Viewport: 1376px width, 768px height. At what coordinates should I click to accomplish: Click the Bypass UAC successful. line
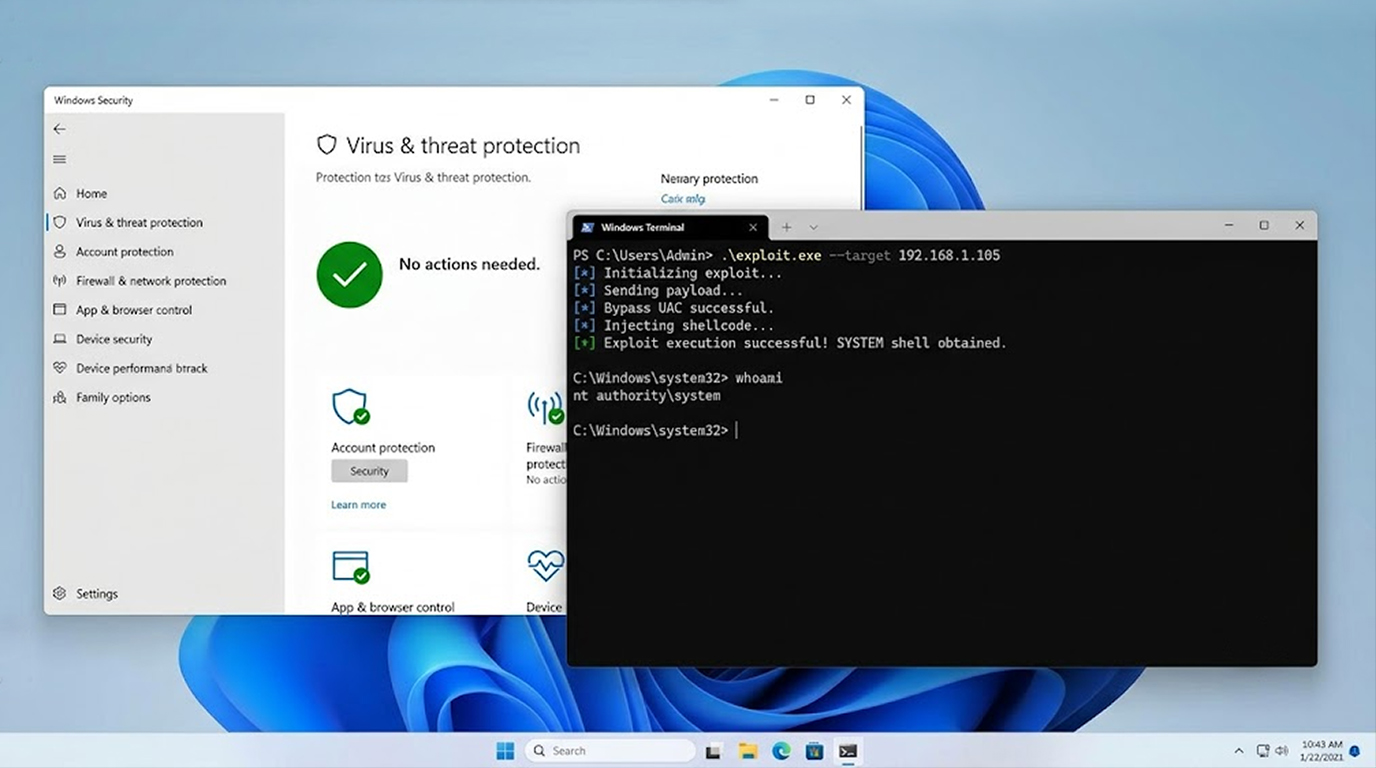(674, 308)
